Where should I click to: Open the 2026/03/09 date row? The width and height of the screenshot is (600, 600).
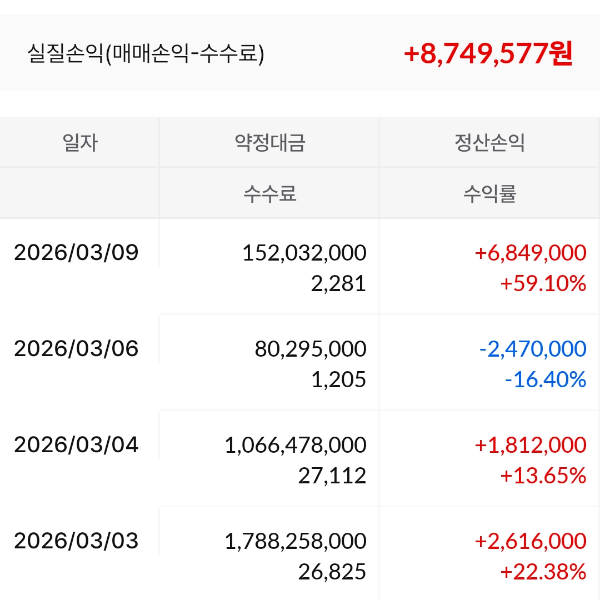(76, 252)
